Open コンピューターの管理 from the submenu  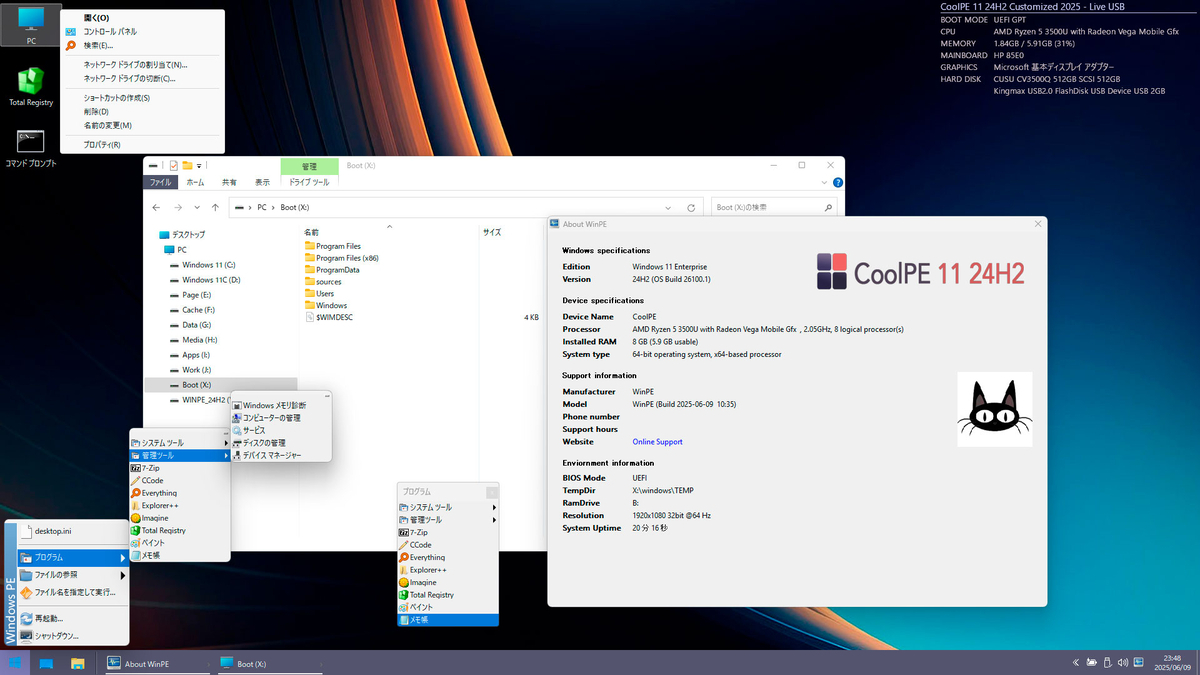(281, 418)
